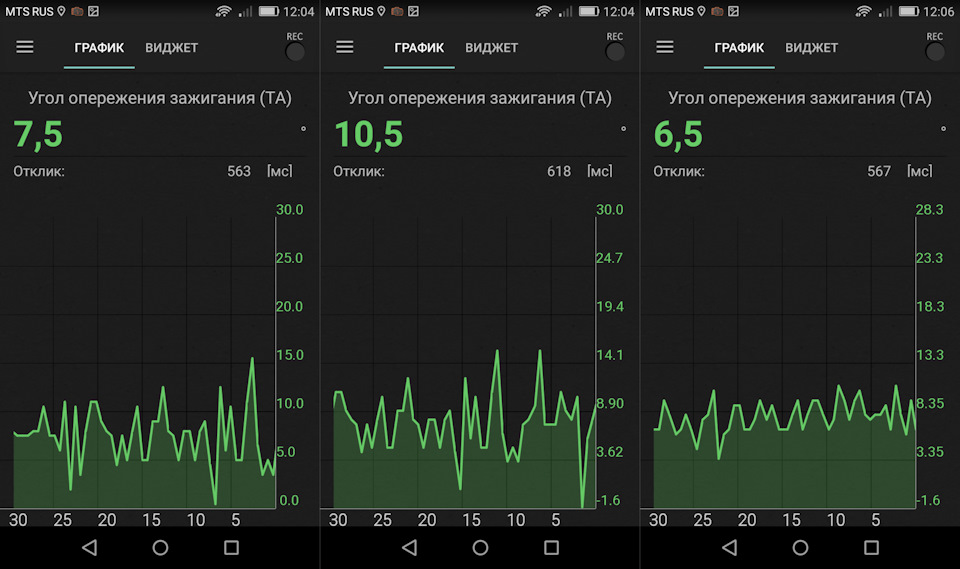960x569 pixels.
Task: Tap Android home button under the 7,5 screen
Action: (160, 548)
